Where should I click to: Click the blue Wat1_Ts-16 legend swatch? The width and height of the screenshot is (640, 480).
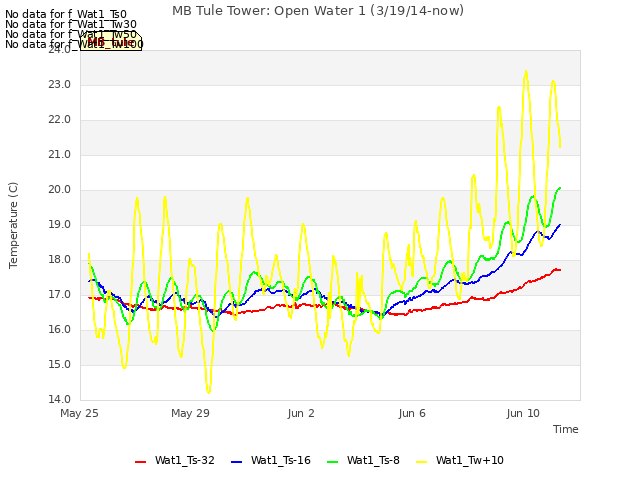(x=236, y=462)
